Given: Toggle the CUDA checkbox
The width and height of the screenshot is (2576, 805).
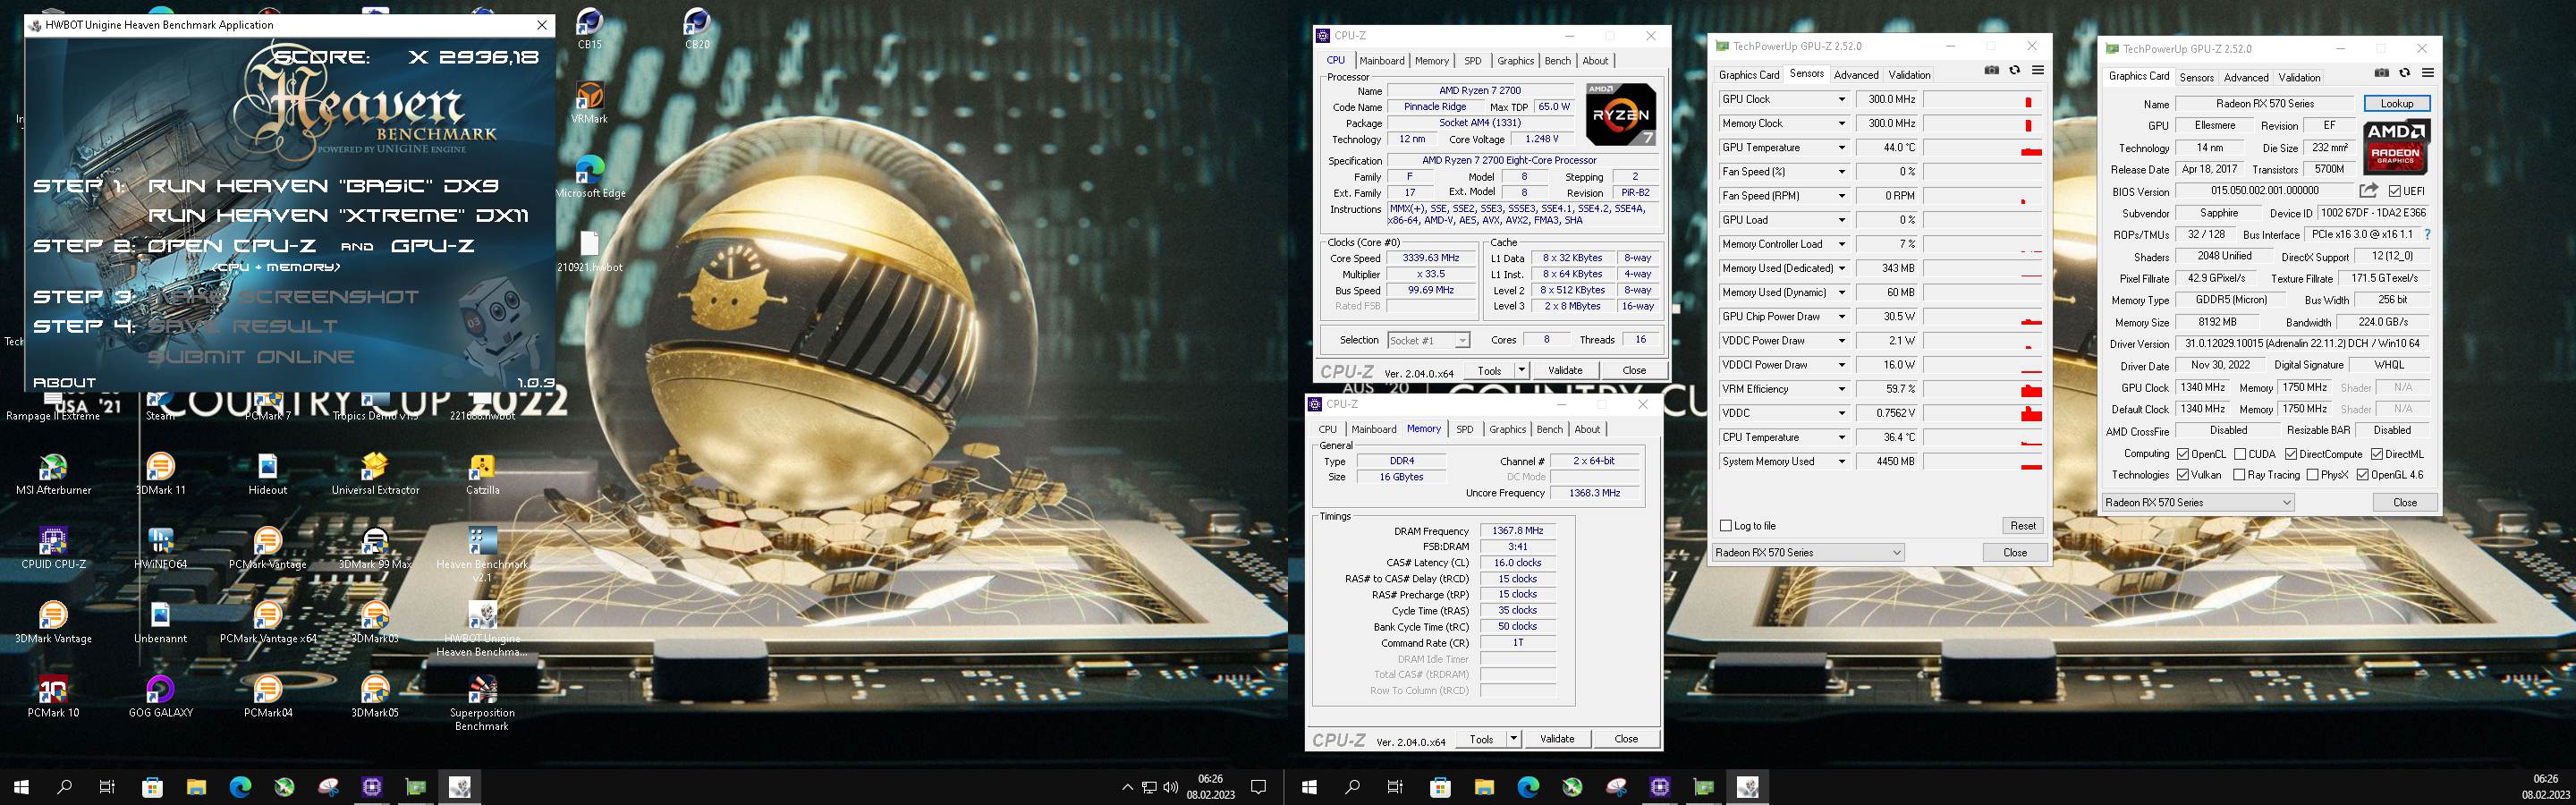Looking at the screenshot, I should click(2240, 454).
